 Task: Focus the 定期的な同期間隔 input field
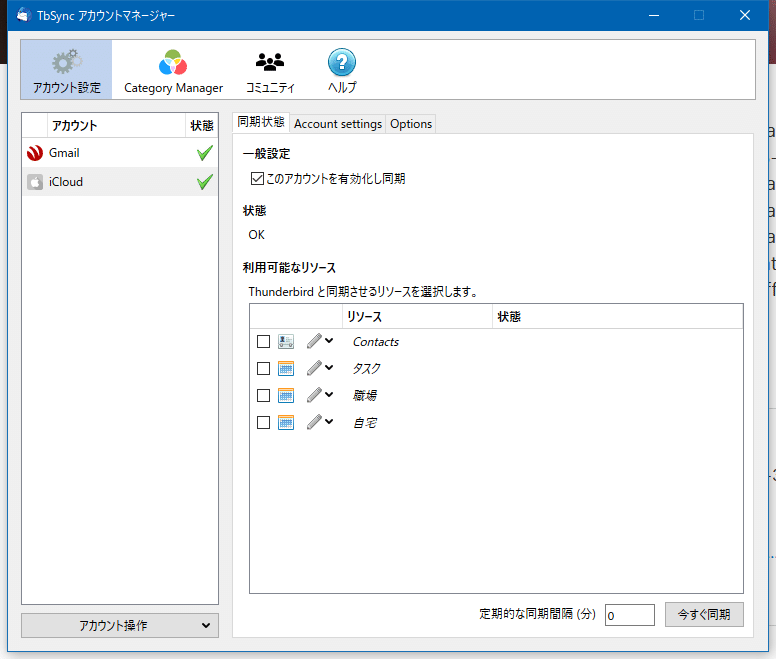[630, 615]
